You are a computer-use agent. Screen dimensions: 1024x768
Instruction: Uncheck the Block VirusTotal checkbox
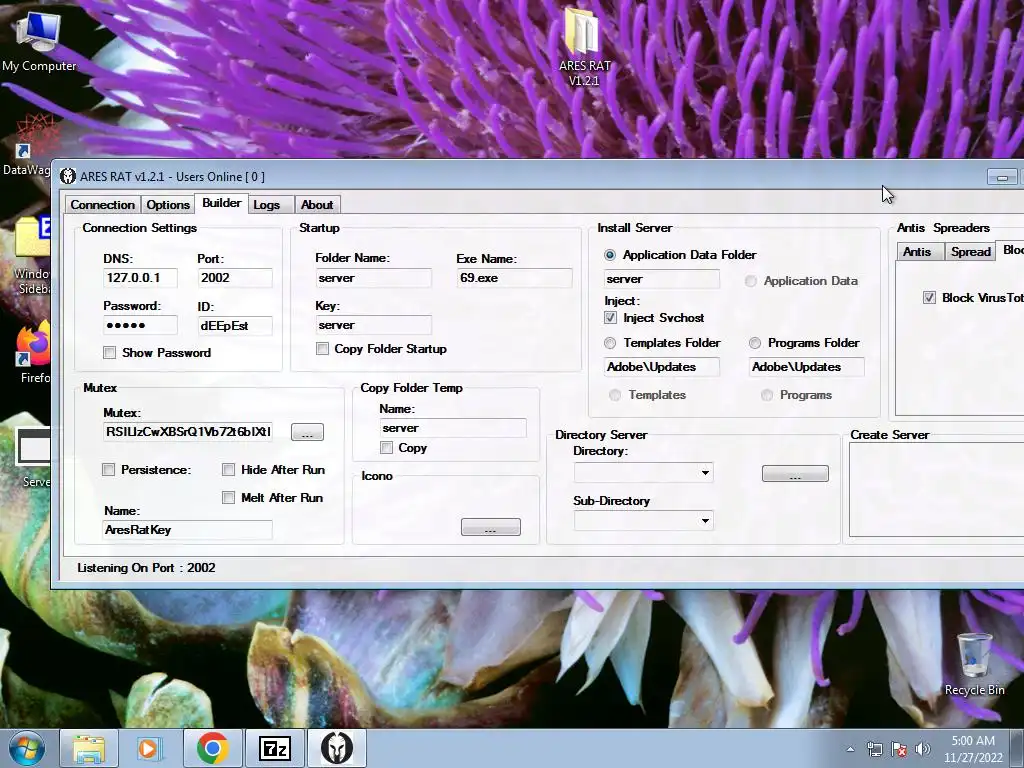[x=929, y=298]
